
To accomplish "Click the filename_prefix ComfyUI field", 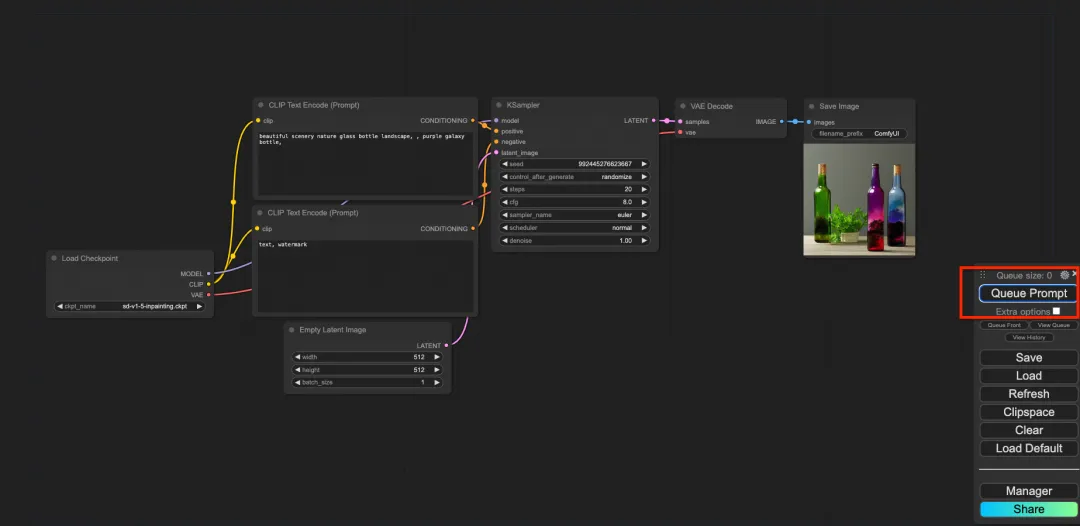I will (860, 134).
